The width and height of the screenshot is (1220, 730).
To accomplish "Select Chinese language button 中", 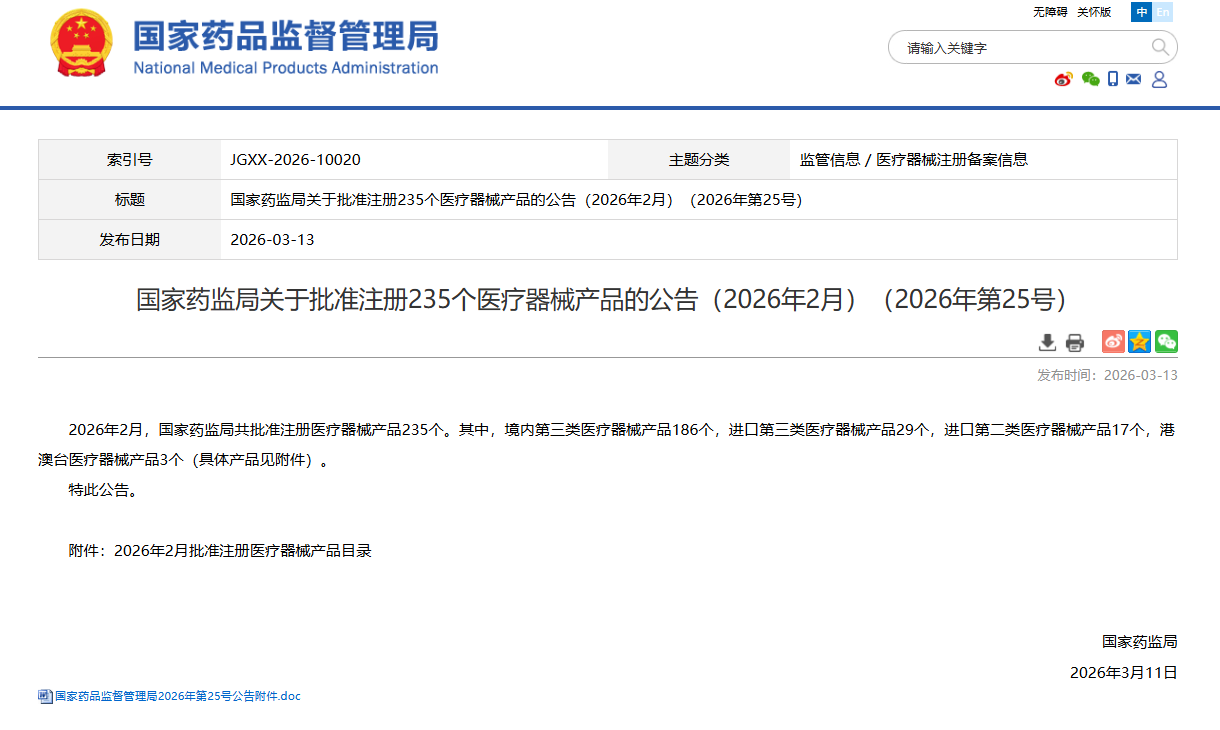I will click(x=1141, y=12).
